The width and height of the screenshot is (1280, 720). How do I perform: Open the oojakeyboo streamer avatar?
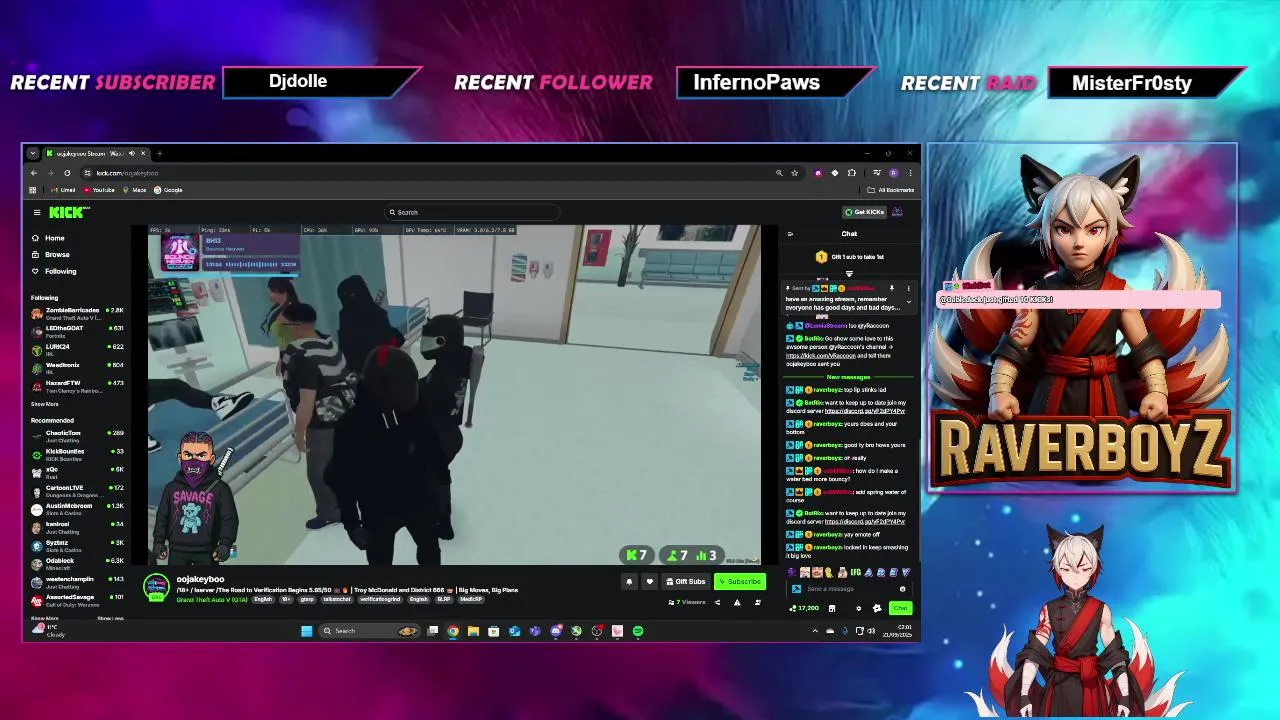pyautogui.click(x=156, y=588)
